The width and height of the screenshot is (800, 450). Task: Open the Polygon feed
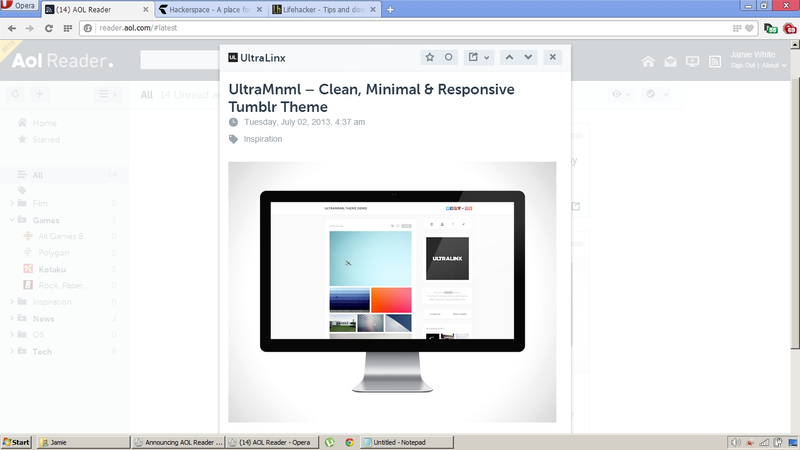tap(54, 253)
